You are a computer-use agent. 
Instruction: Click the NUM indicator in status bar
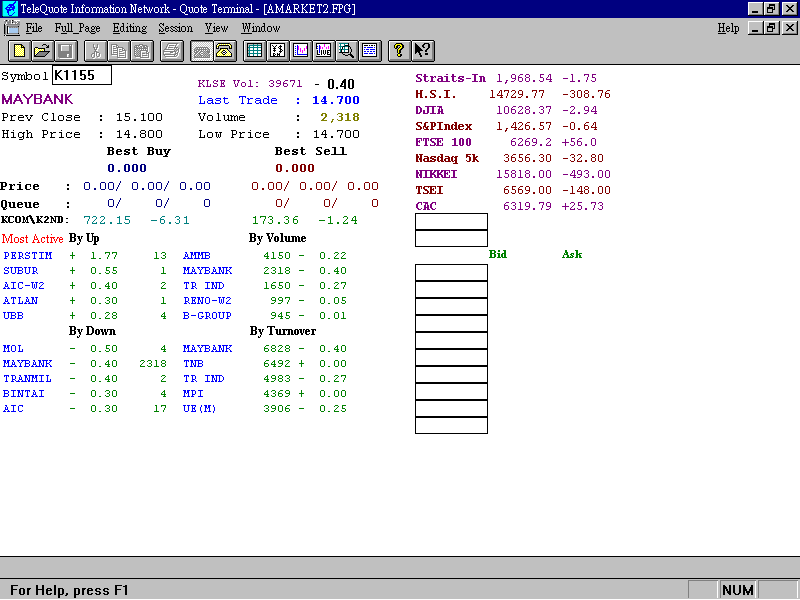point(738,590)
